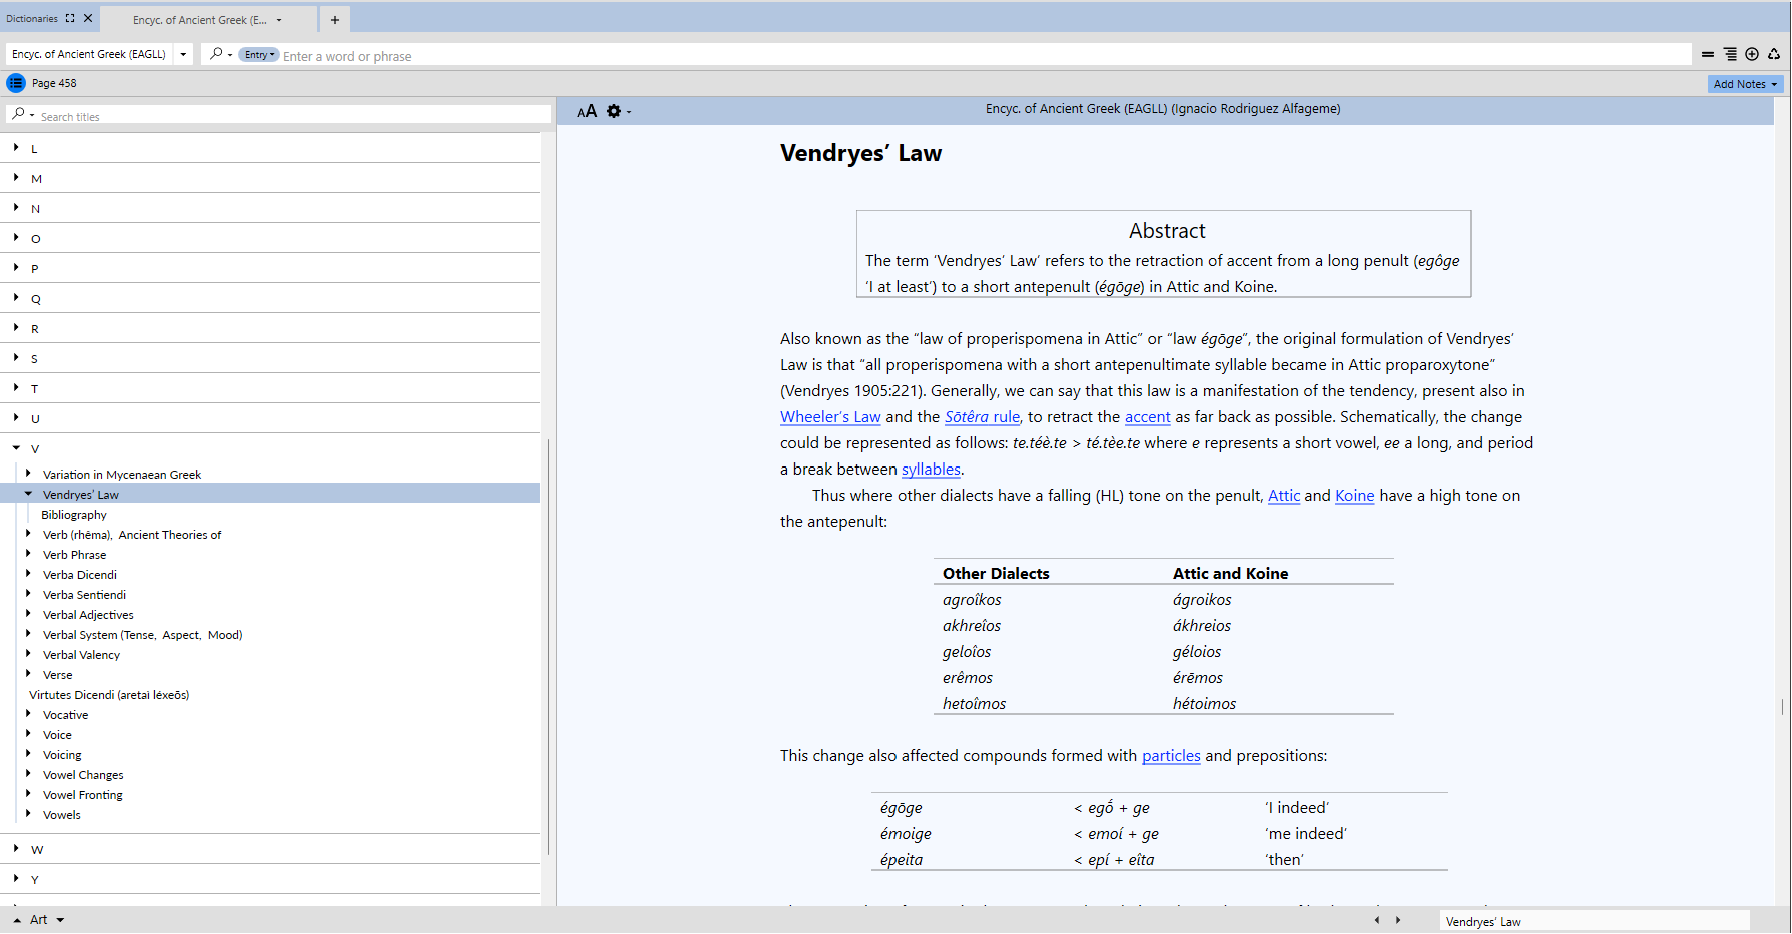Expand the O section

coord(16,238)
